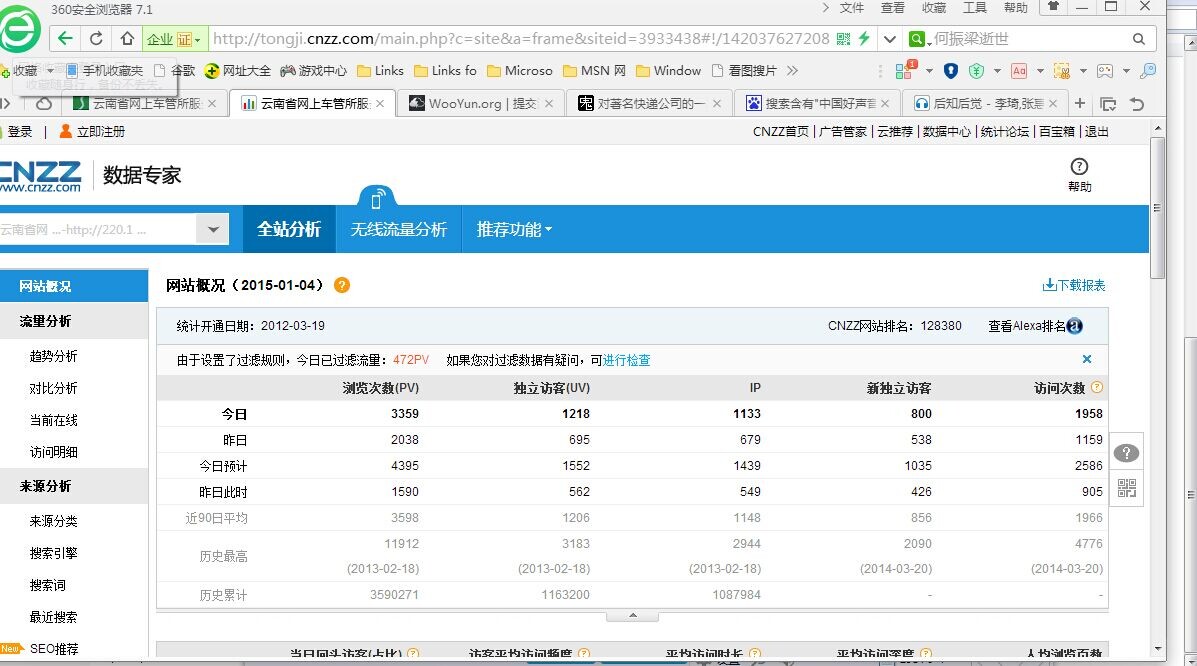Viewport: 1197px width, 666px height.
Task: Click the screenshot scissors tool icon
Action: coord(1061,71)
